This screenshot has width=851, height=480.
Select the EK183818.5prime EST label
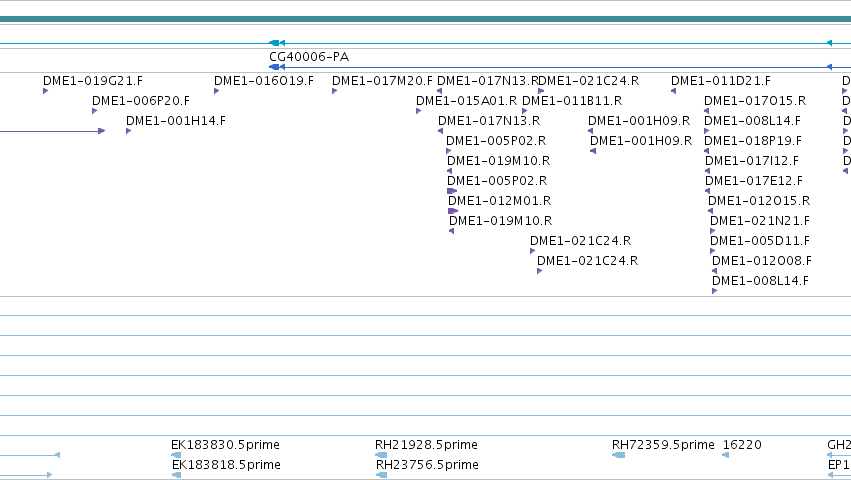(x=226, y=465)
